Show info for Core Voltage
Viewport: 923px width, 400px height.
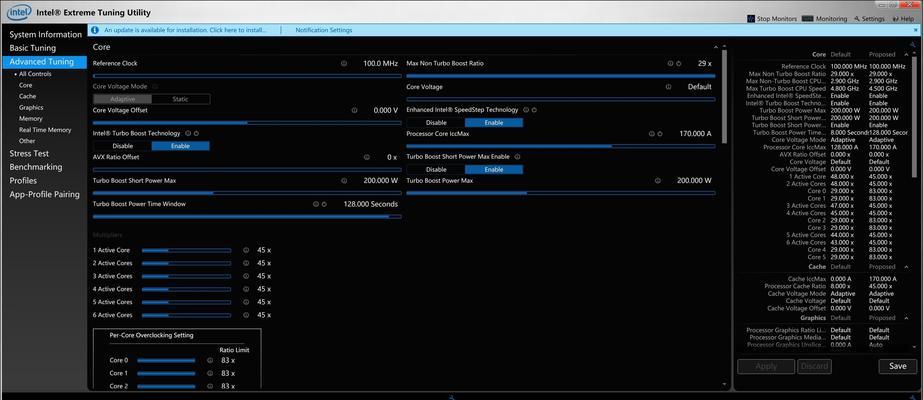[x=668, y=86]
